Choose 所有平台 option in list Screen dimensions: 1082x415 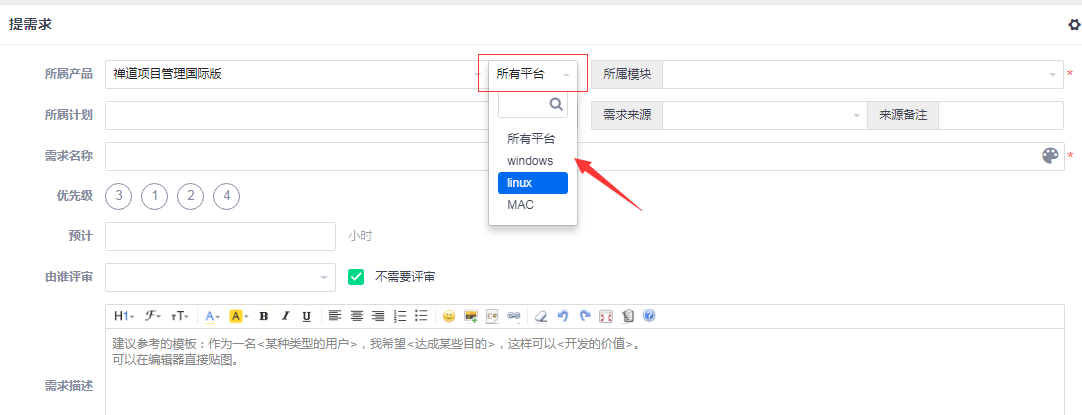533,139
